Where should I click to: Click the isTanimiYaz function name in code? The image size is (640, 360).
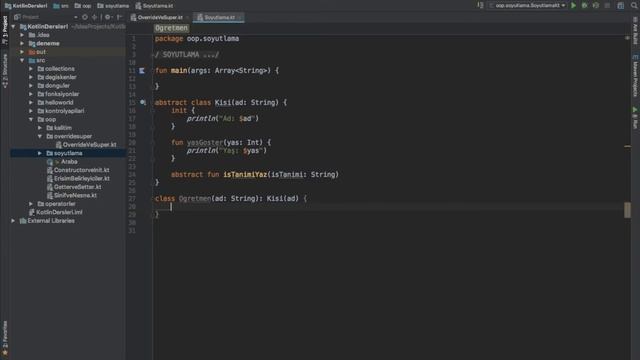tap(245, 175)
